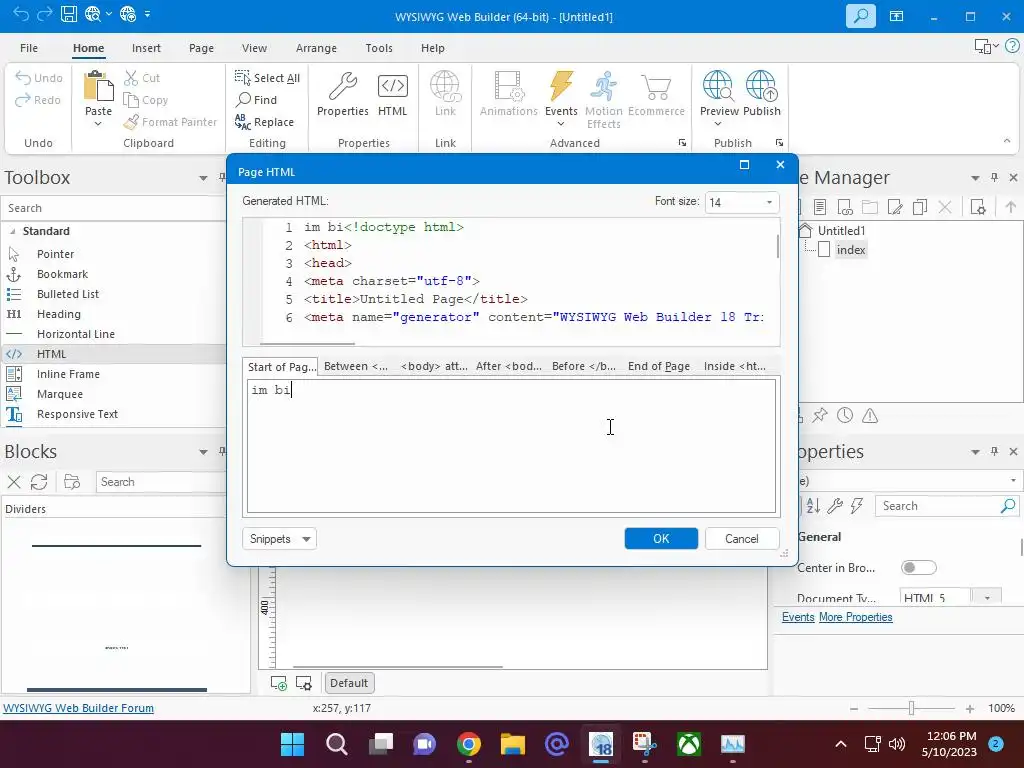Click Redo in the ribbon
This screenshot has width=1024, height=768.
point(38,100)
